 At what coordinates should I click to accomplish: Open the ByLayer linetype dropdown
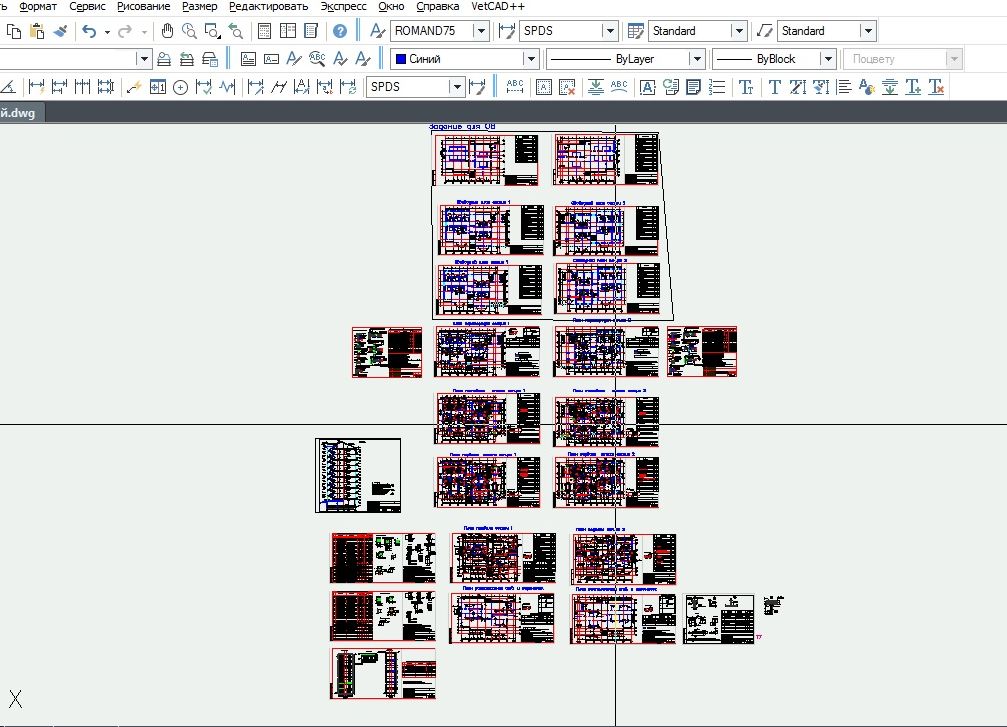click(x=696, y=59)
